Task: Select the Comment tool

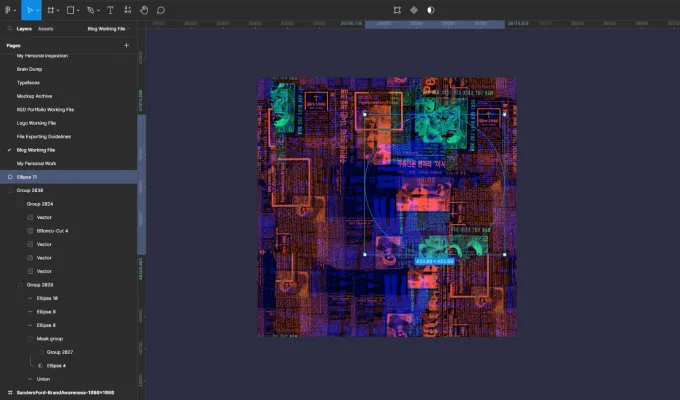Action: [160, 10]
